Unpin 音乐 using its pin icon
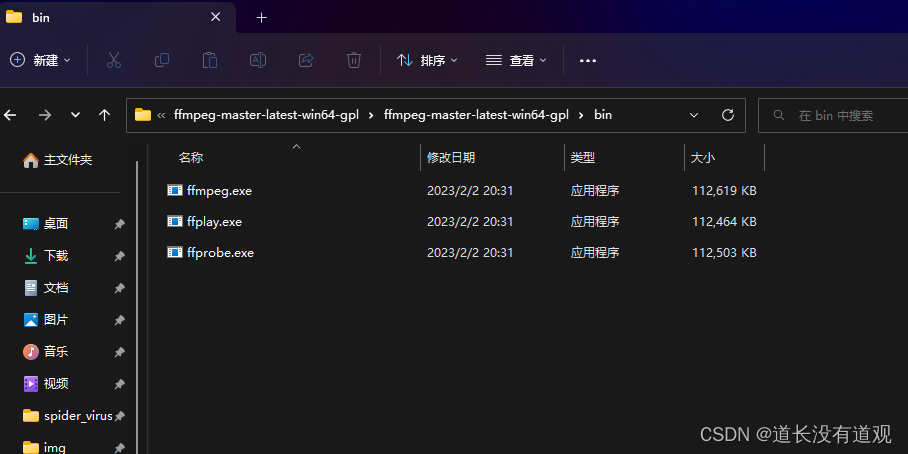The height and width of the screenshot is (454, 908). (119, 352)
